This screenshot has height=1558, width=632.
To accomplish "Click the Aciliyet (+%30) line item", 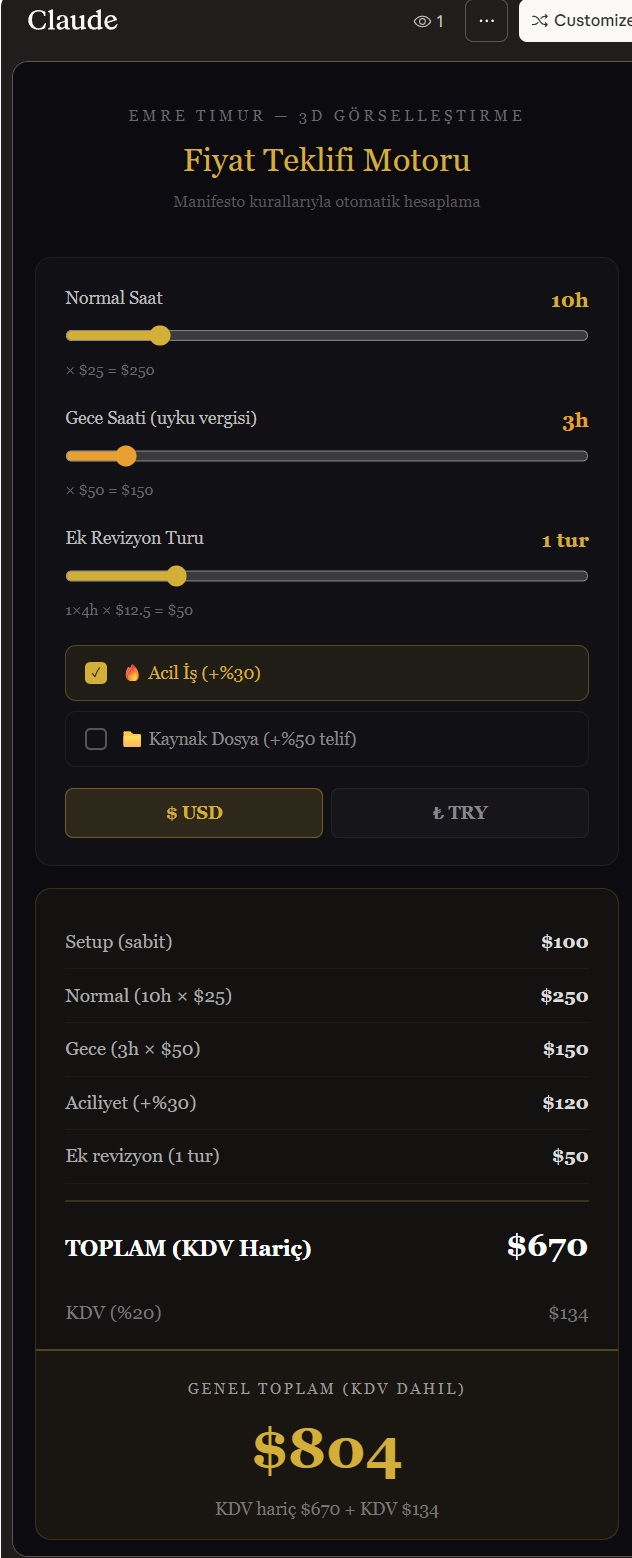I will pos(131,1103).
